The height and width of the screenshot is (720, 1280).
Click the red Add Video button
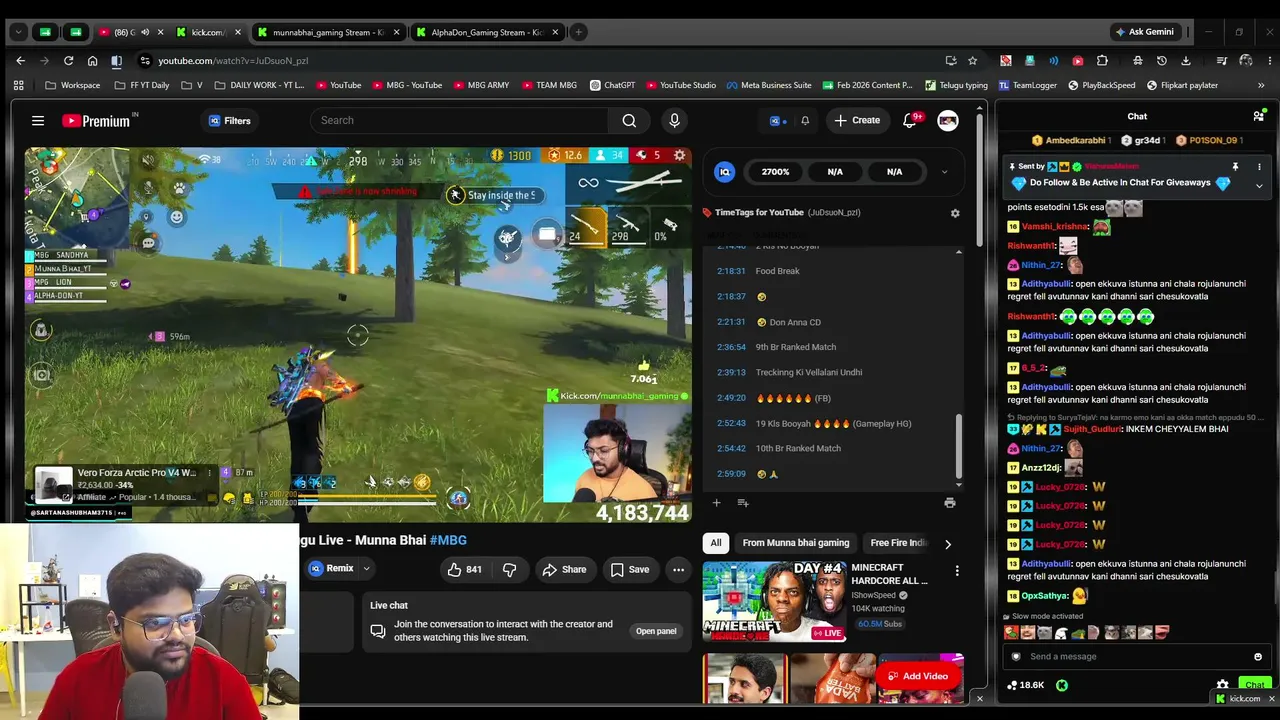918,677
